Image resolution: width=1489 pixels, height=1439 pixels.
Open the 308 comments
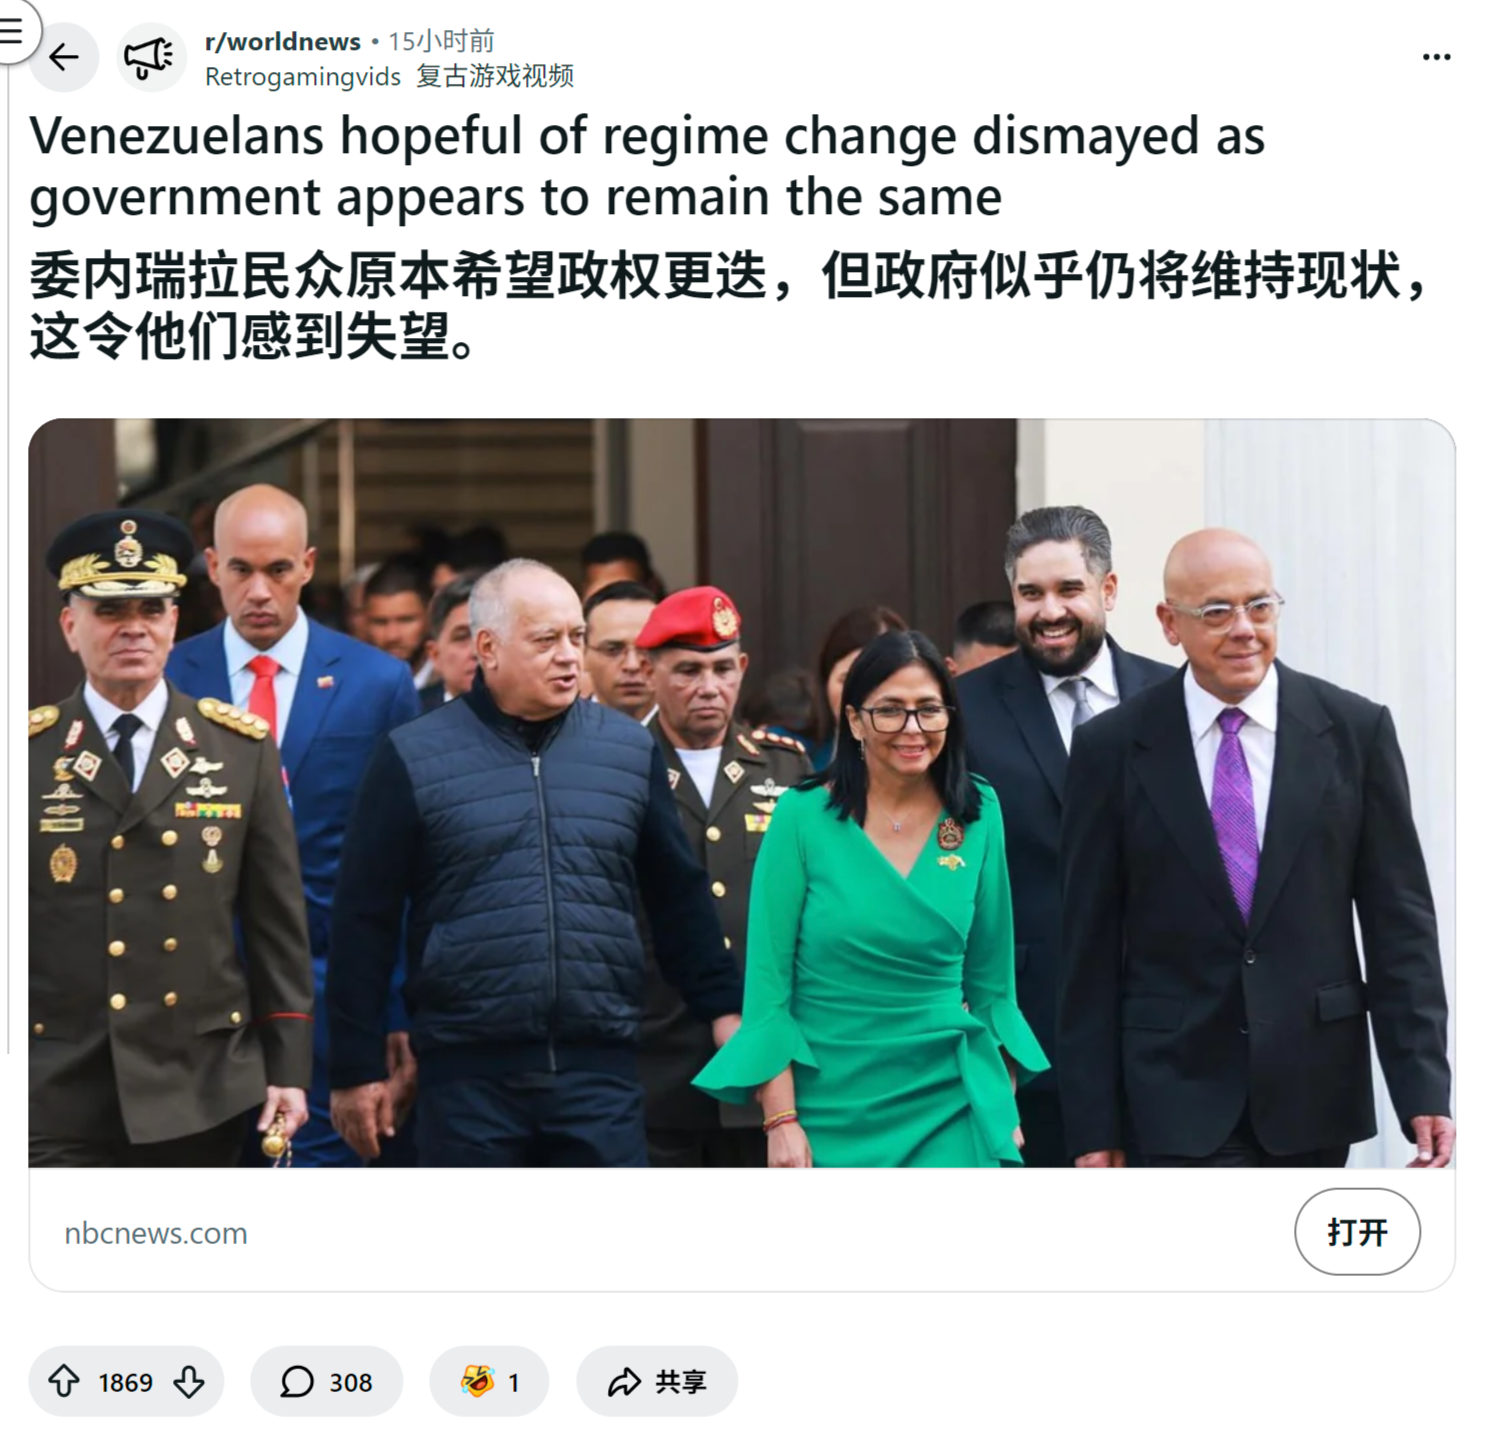pos(326,1381)
